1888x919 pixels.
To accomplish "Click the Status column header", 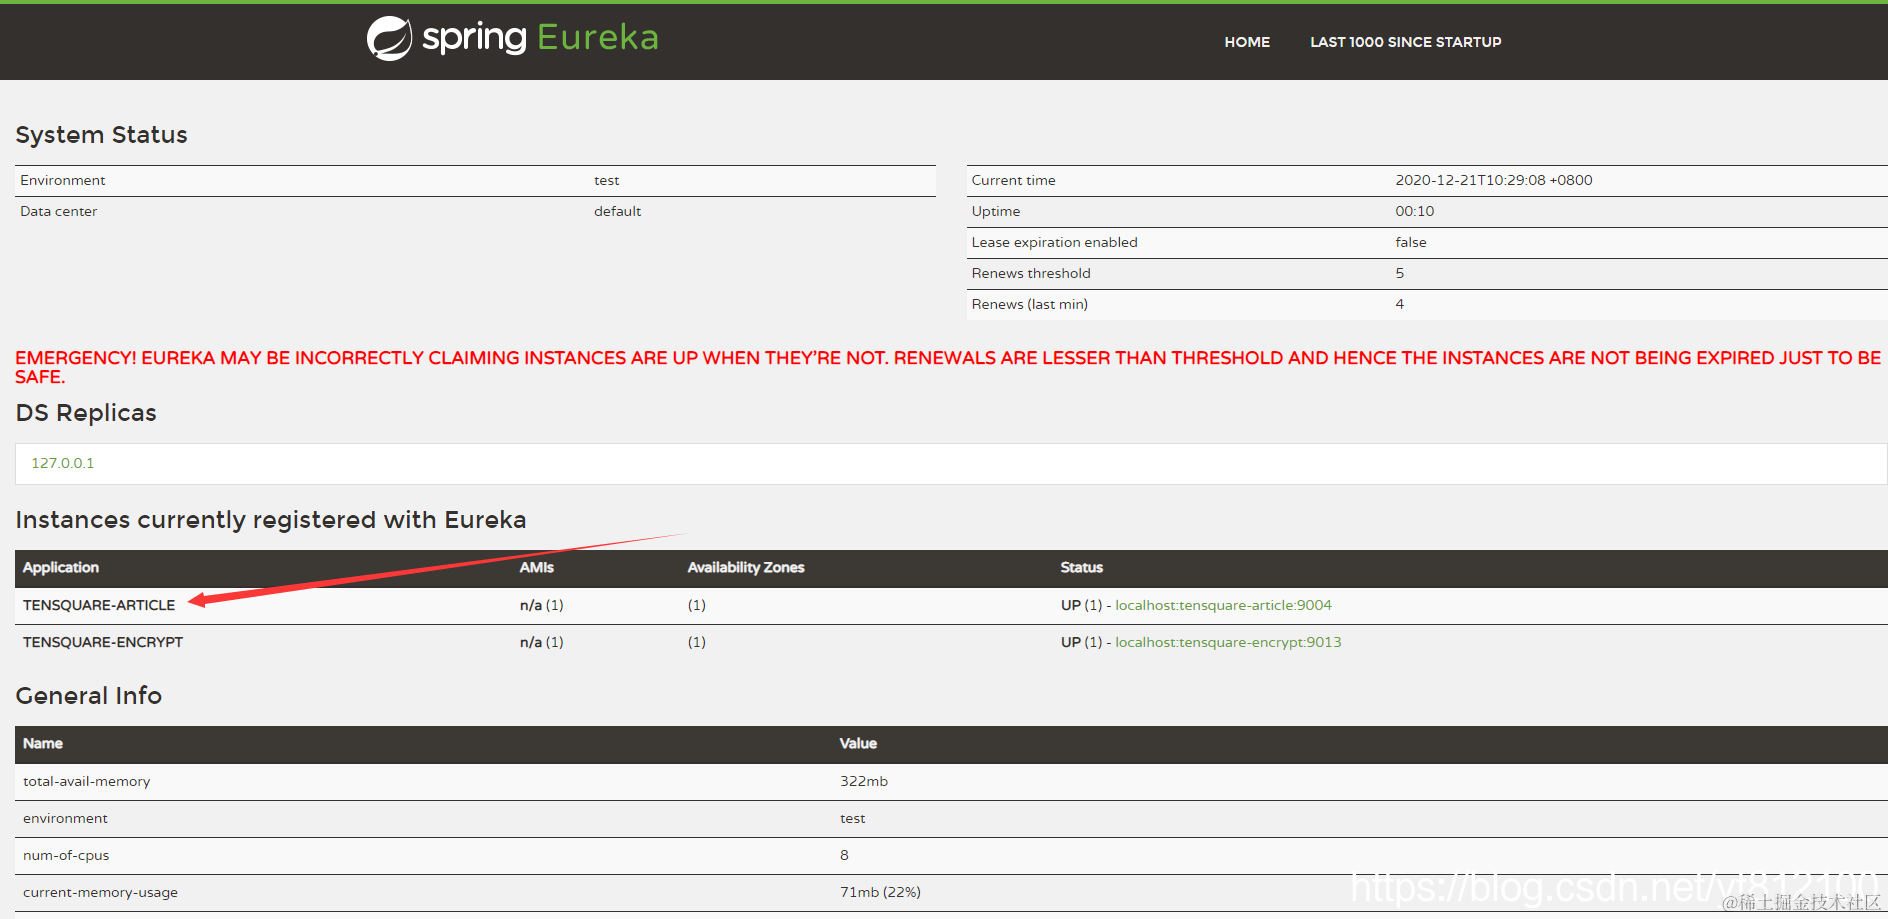I will [1081, 567].
